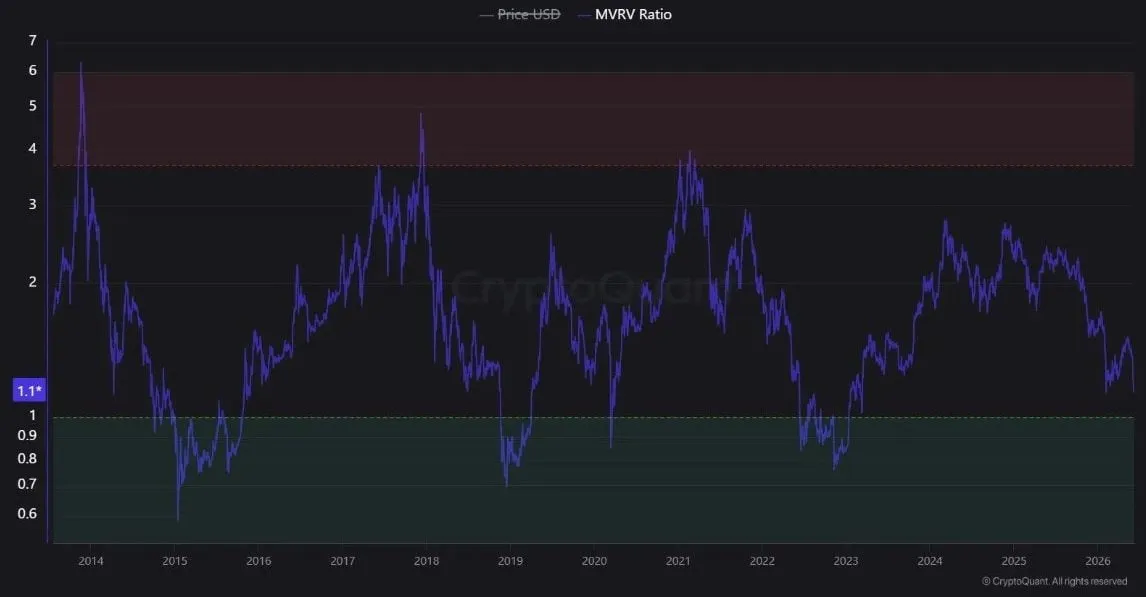Click the 2014 x-axis year label

click(91, 561)
